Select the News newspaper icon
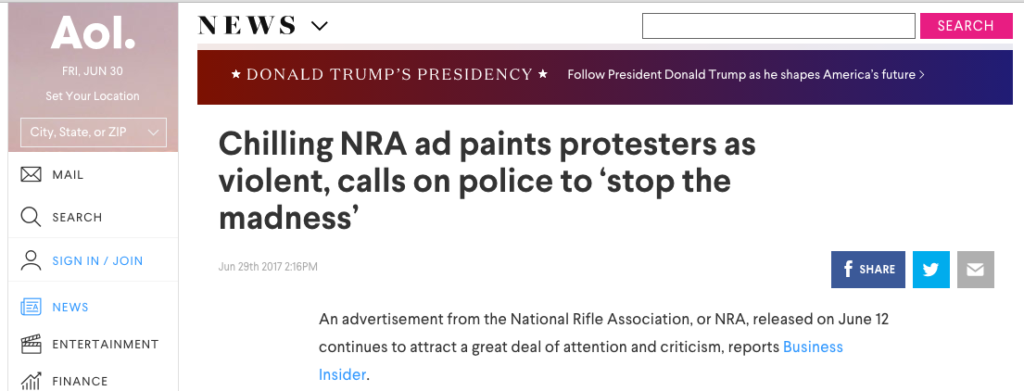Screen dimensions: 1024x391 pos(31,307)
